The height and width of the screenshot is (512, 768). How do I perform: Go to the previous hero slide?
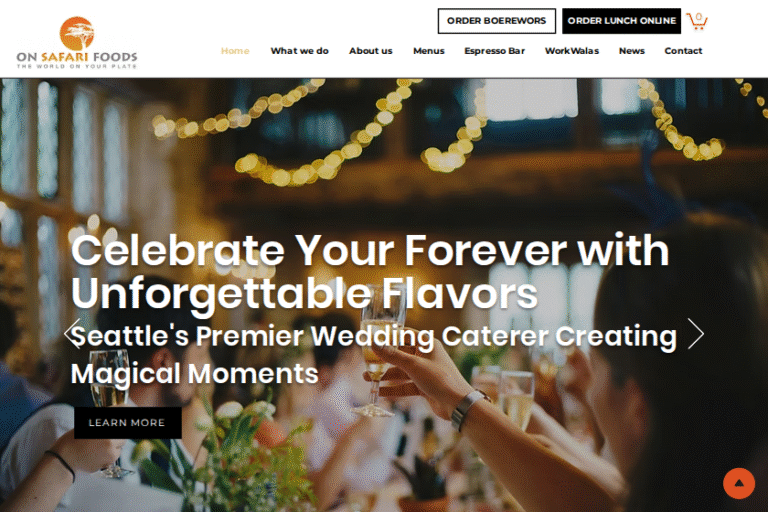(x=72, y=334)
